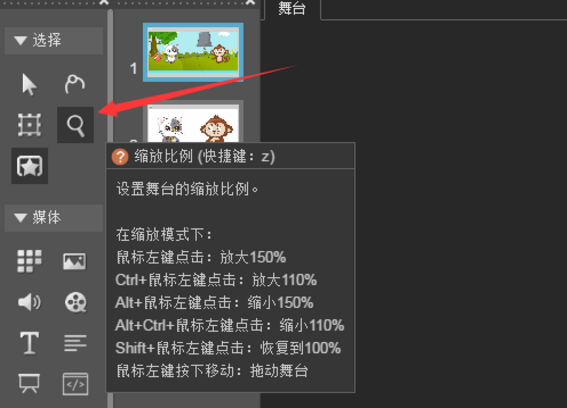
Task: Click the star favorites frame icon
Action: (30, 166)
